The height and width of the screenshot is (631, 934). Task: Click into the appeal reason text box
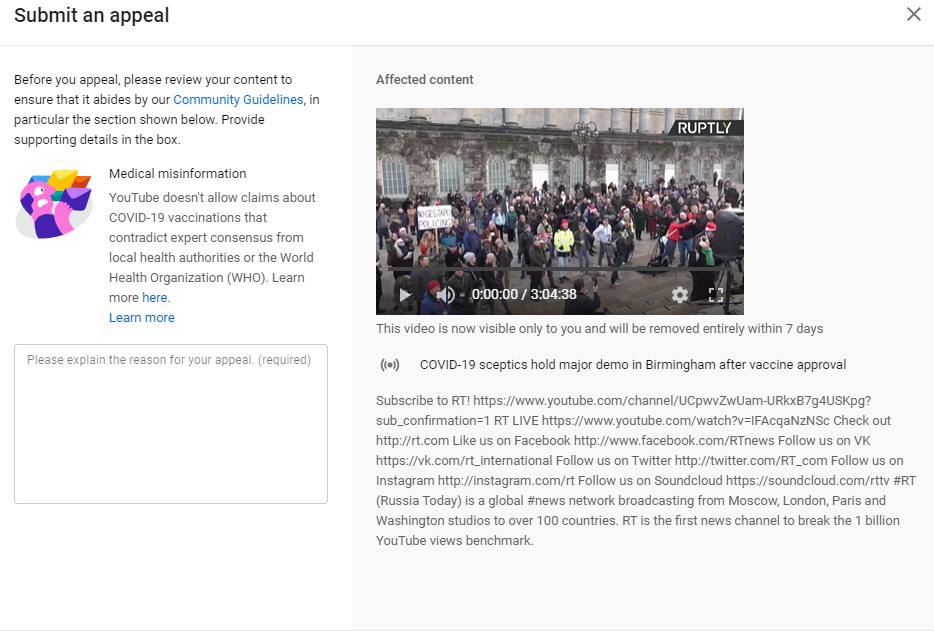pos(171,424)
